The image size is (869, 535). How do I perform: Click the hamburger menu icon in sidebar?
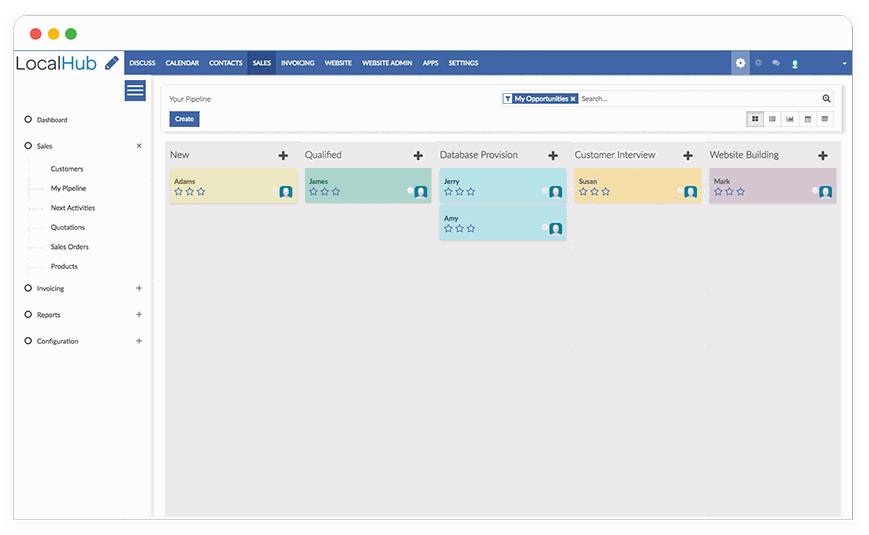point(135,91)
